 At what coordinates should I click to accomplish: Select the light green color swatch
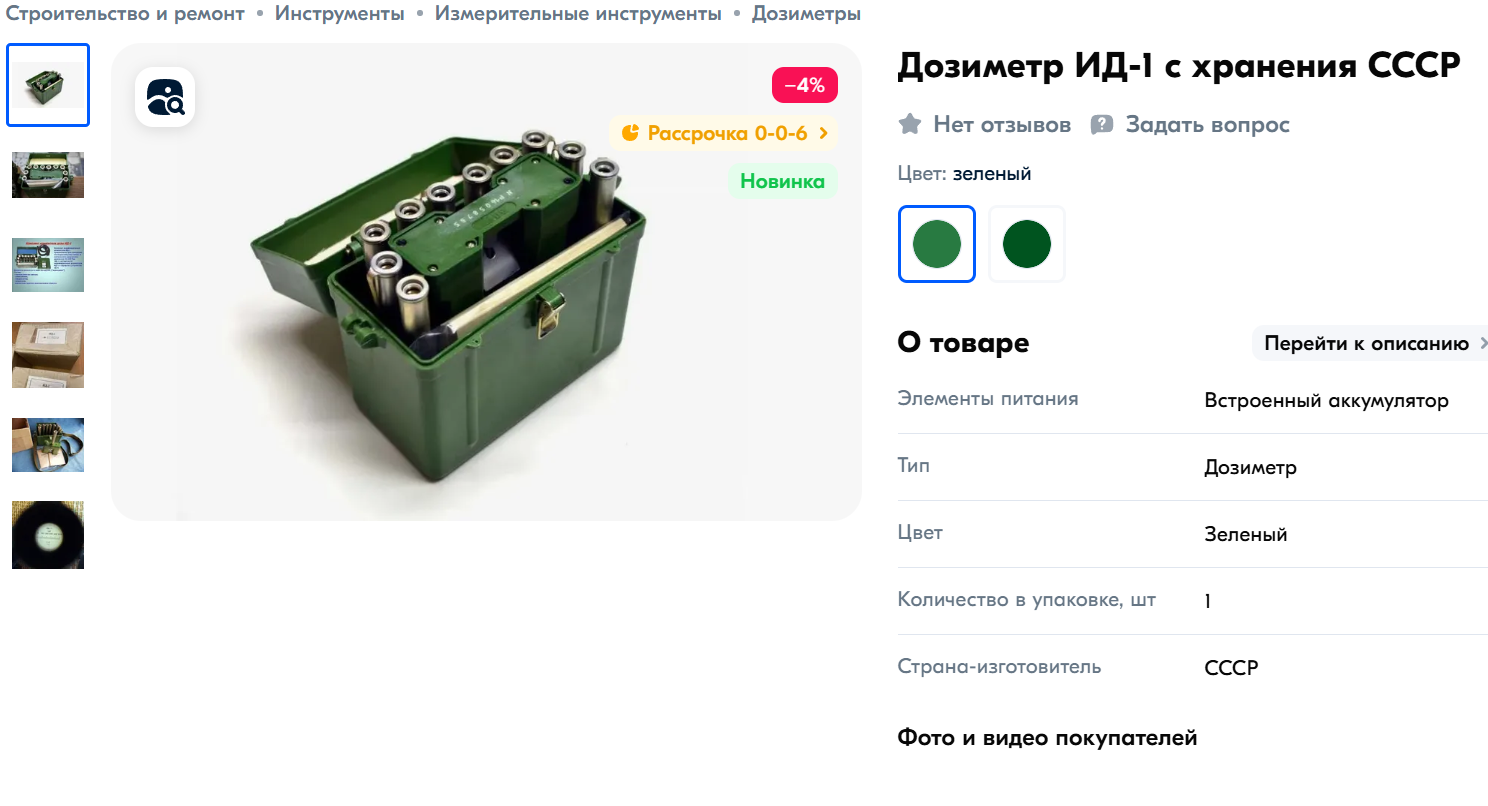[937, 244]
